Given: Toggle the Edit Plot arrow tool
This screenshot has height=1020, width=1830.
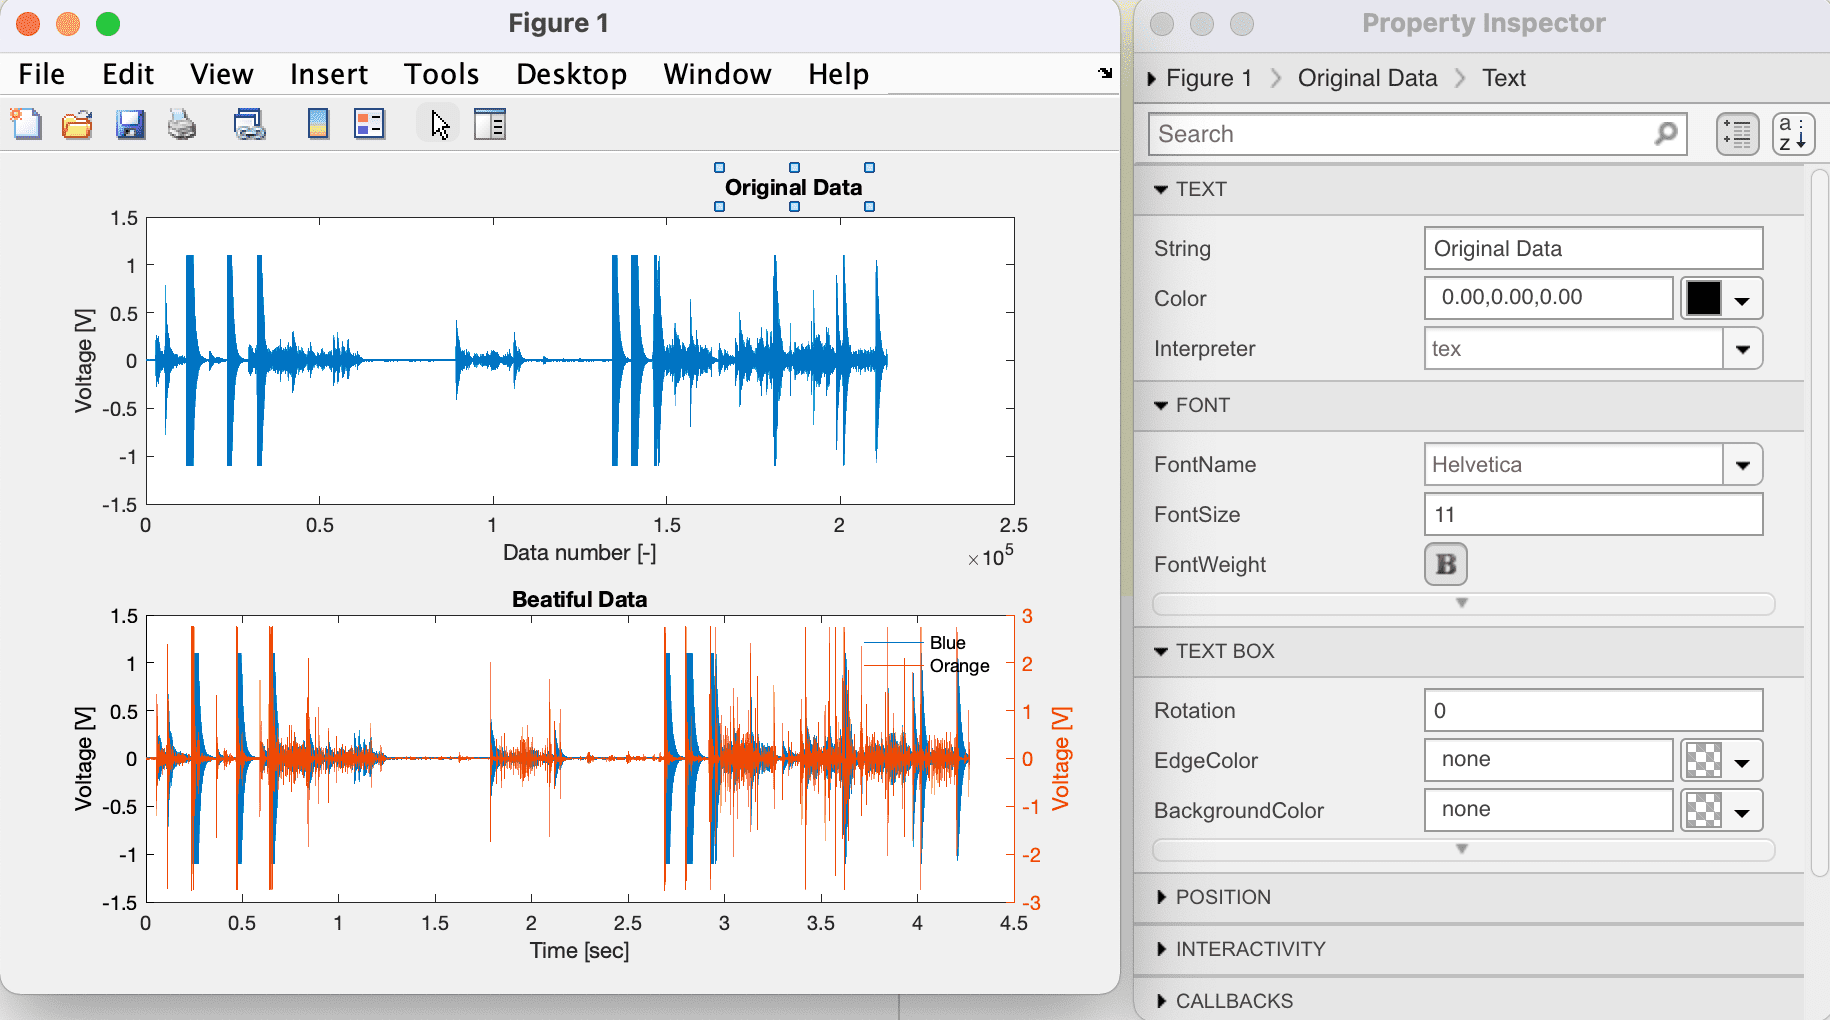Looking at the screenshot, I should [x=439, y=124].
